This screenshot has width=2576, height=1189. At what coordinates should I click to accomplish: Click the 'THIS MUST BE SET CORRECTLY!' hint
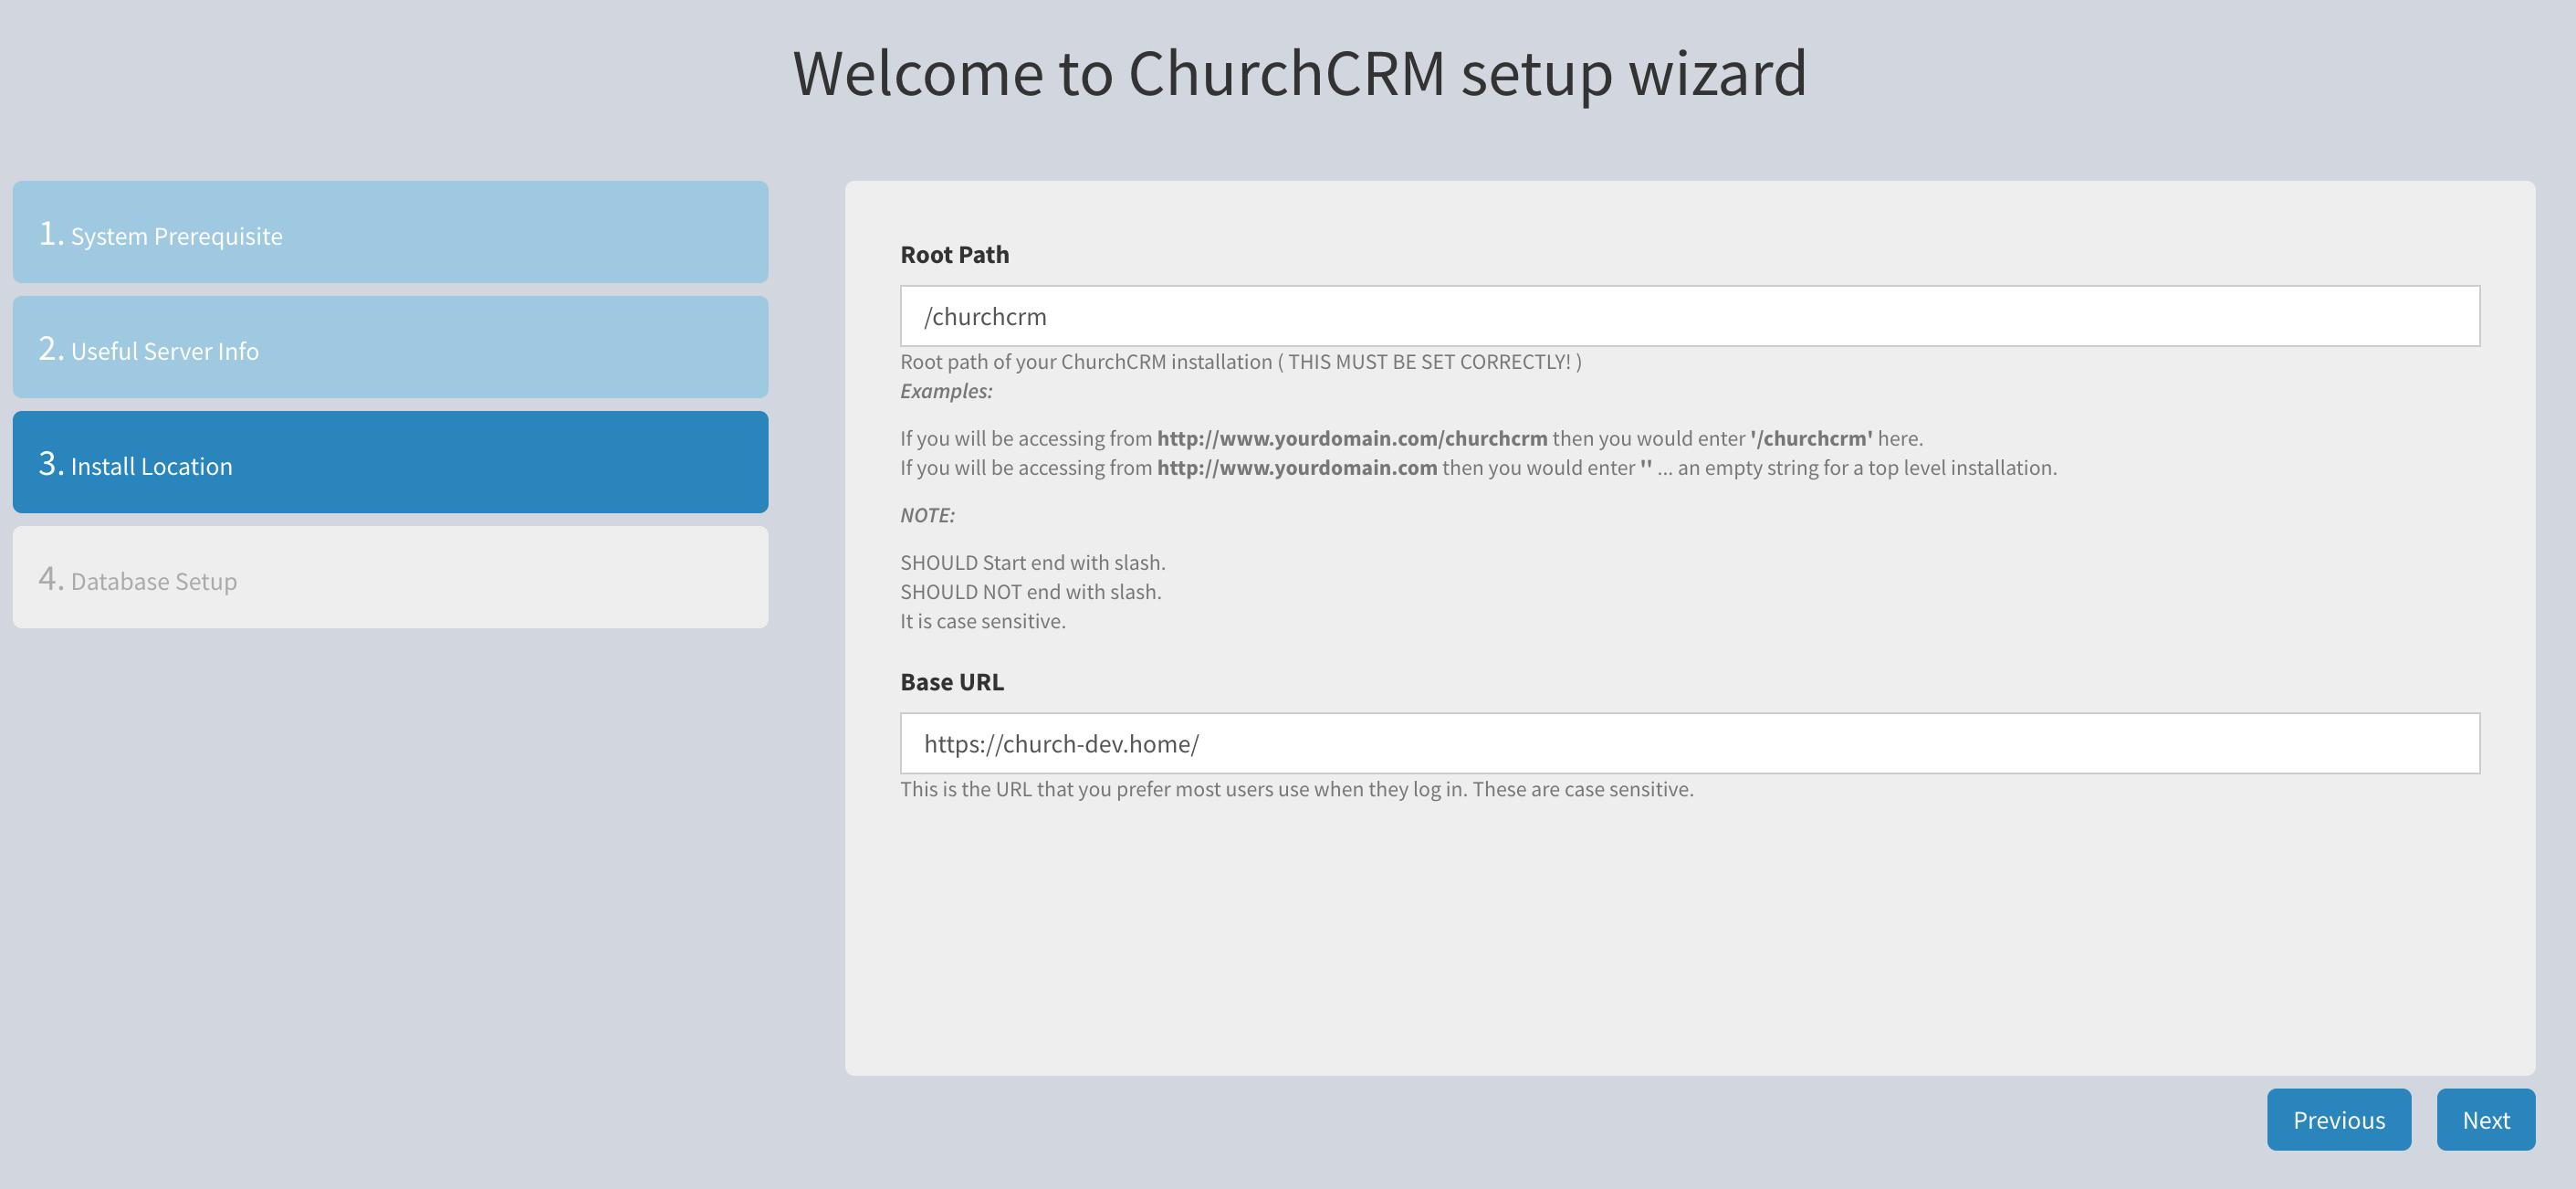pyautogui.click(x=1429, y=362)
